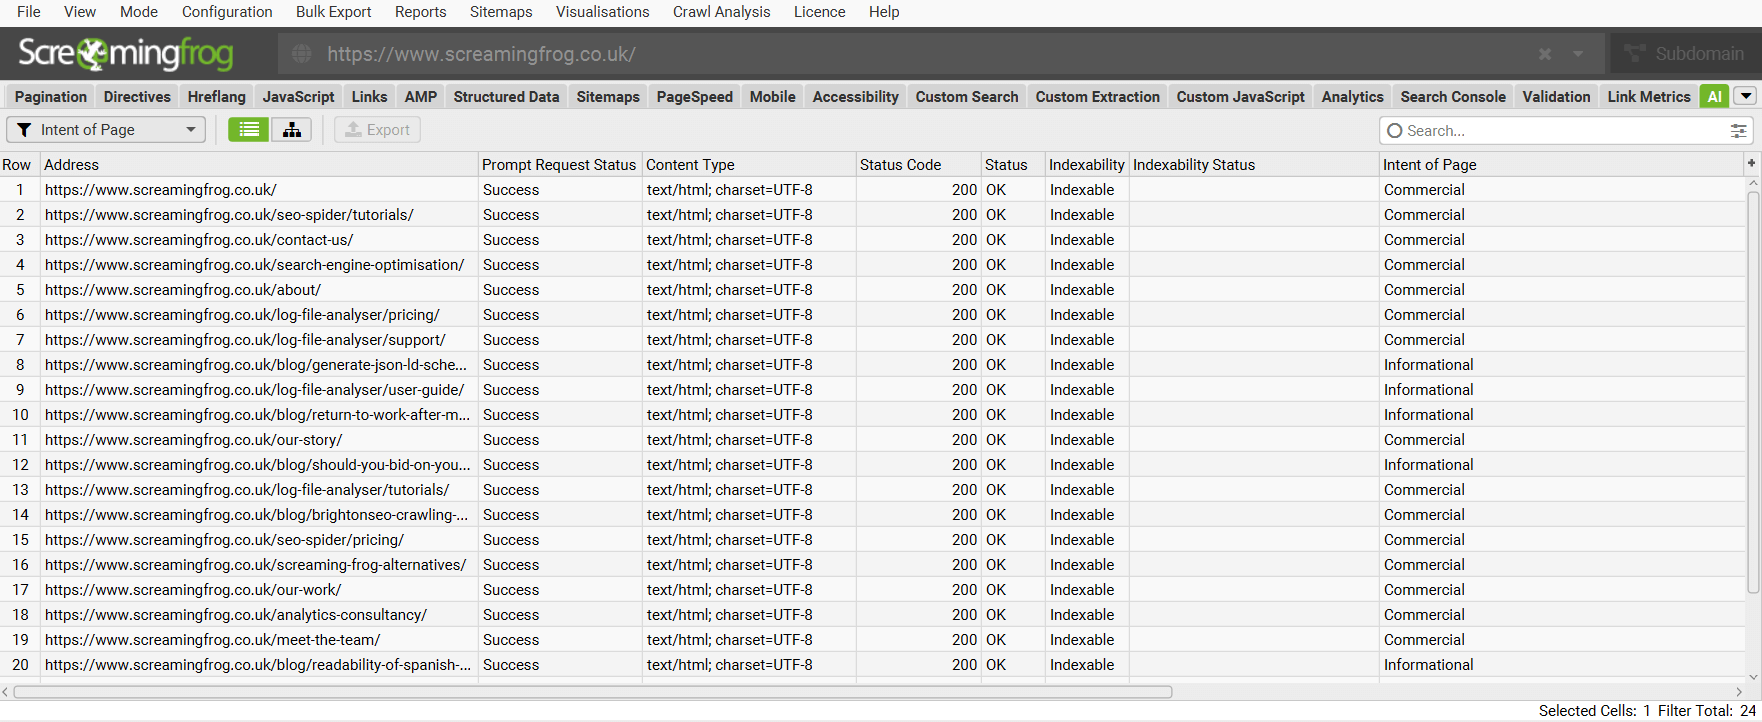Viewport: 1762px width, 722px height.
Task: Select the log-file-analyser/pricing/ address cell
Action: [x=259, y=315]
